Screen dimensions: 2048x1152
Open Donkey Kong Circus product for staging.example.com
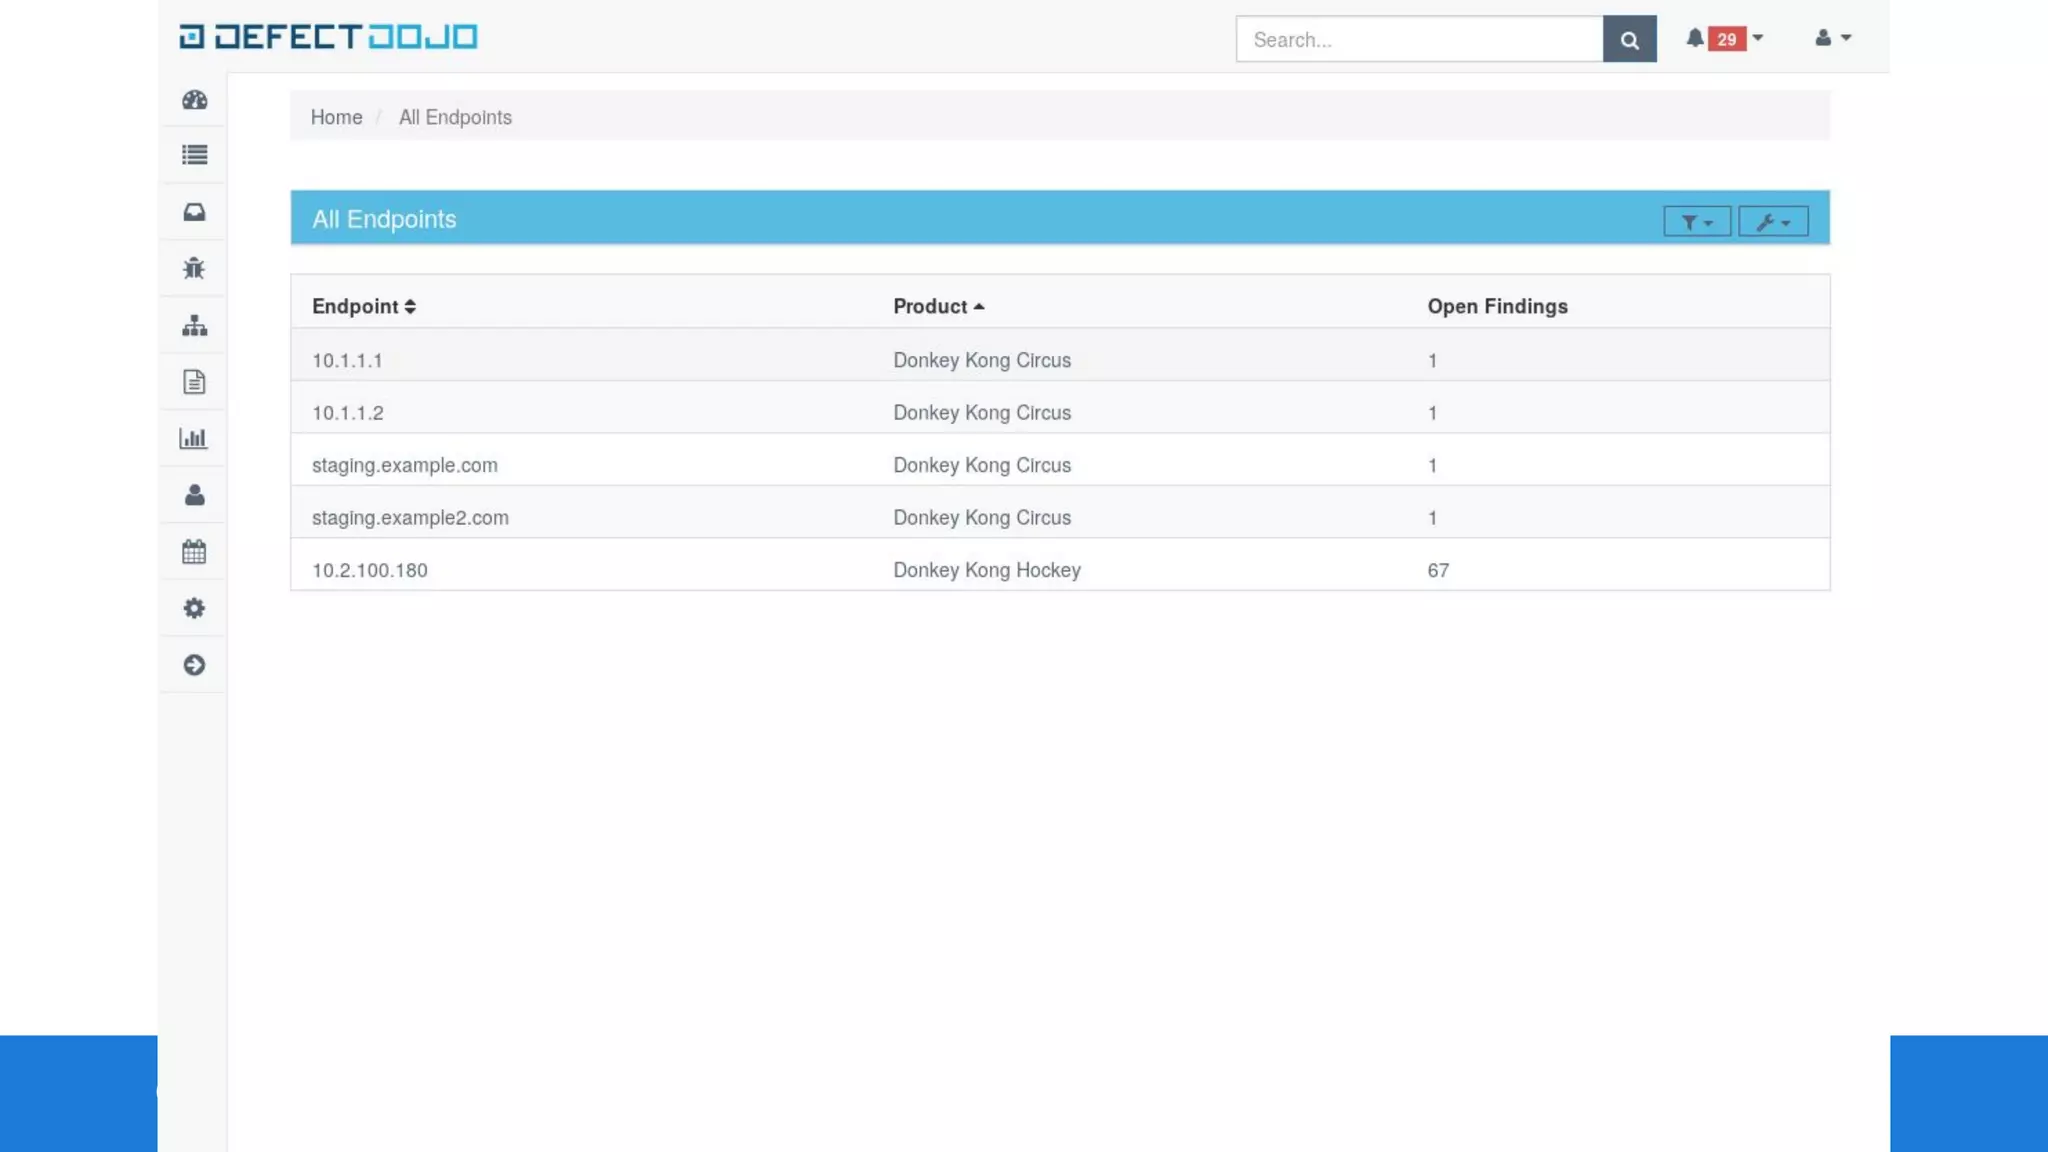pyautogui.click(x=981, y=465)
